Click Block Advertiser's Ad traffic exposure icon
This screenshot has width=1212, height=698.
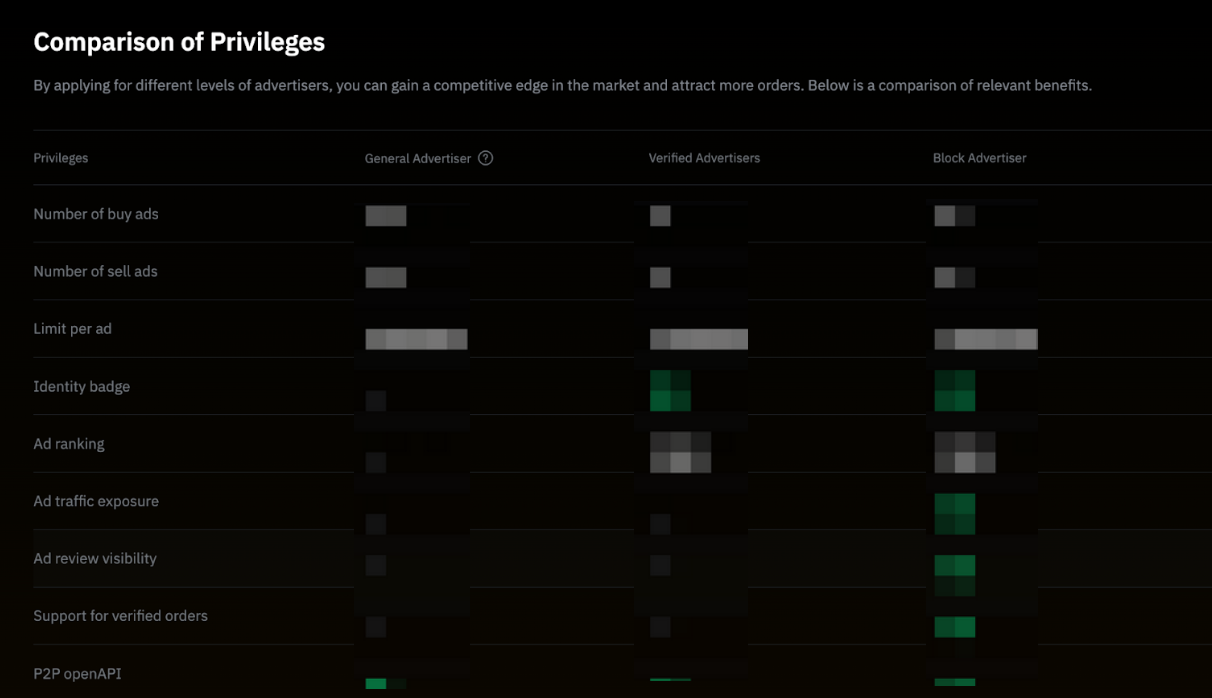coord(954,512)
